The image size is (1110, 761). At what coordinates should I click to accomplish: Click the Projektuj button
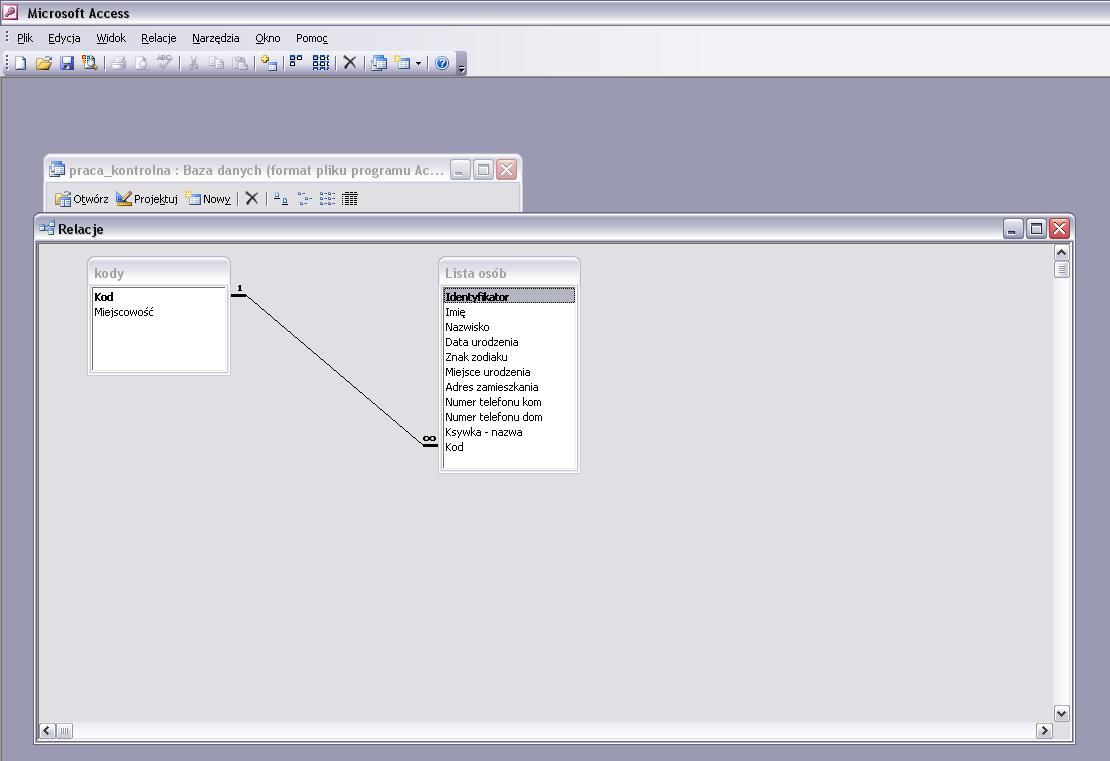147,199
